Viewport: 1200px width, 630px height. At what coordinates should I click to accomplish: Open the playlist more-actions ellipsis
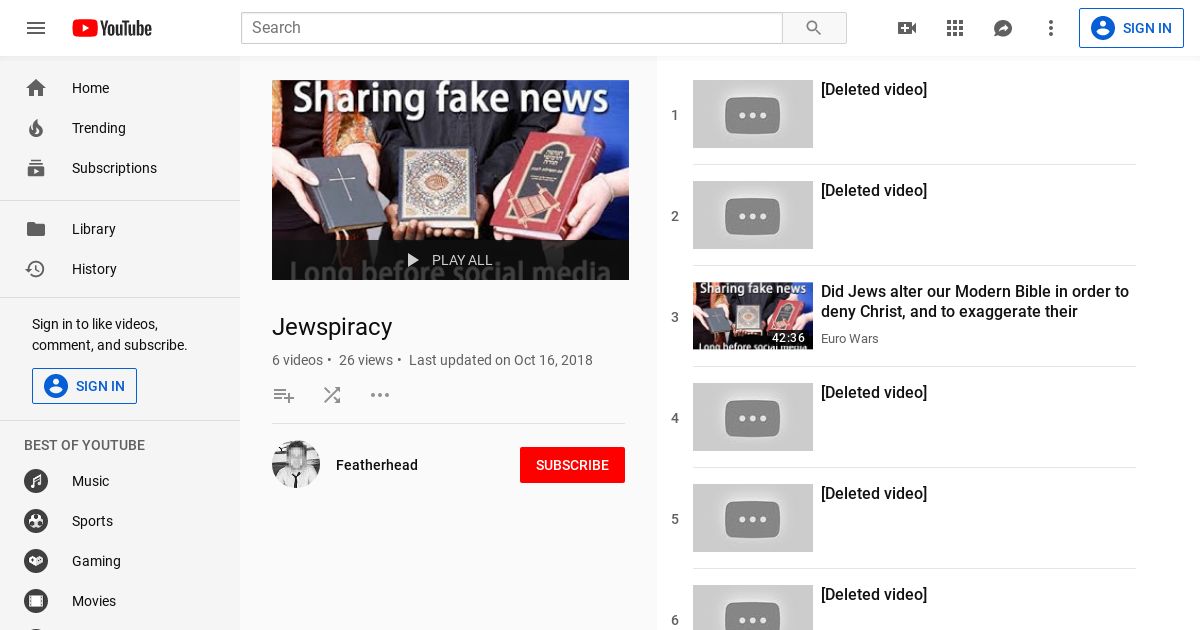coord(380,395)
